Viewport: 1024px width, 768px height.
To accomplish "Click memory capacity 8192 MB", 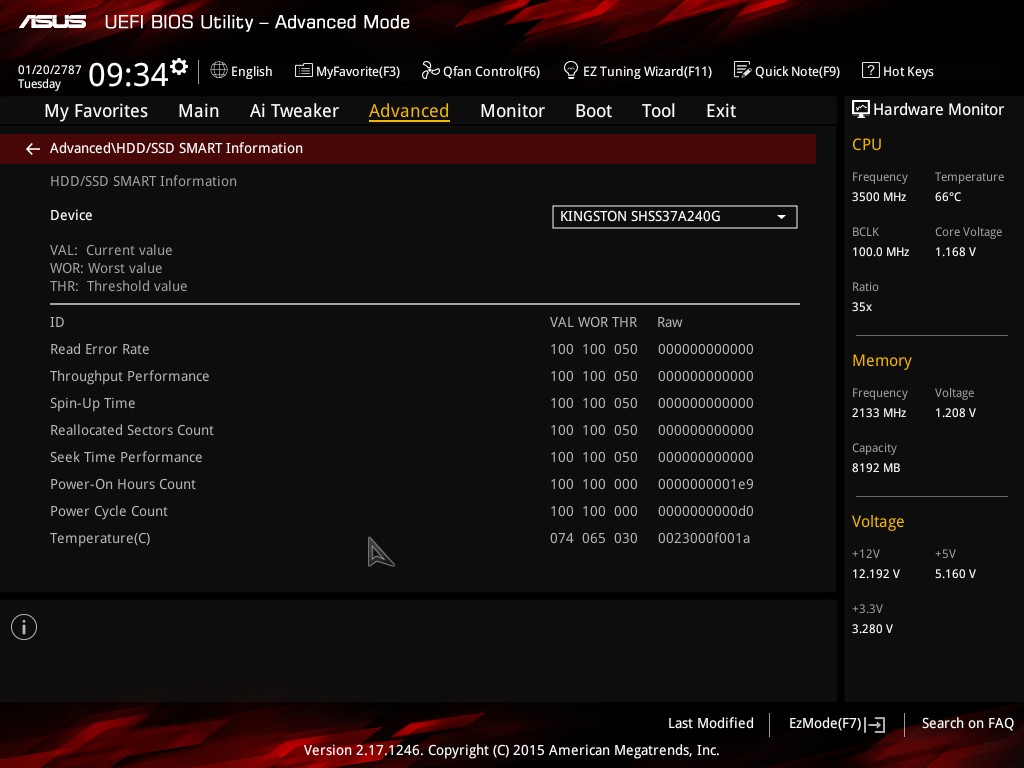I will 876,468.
